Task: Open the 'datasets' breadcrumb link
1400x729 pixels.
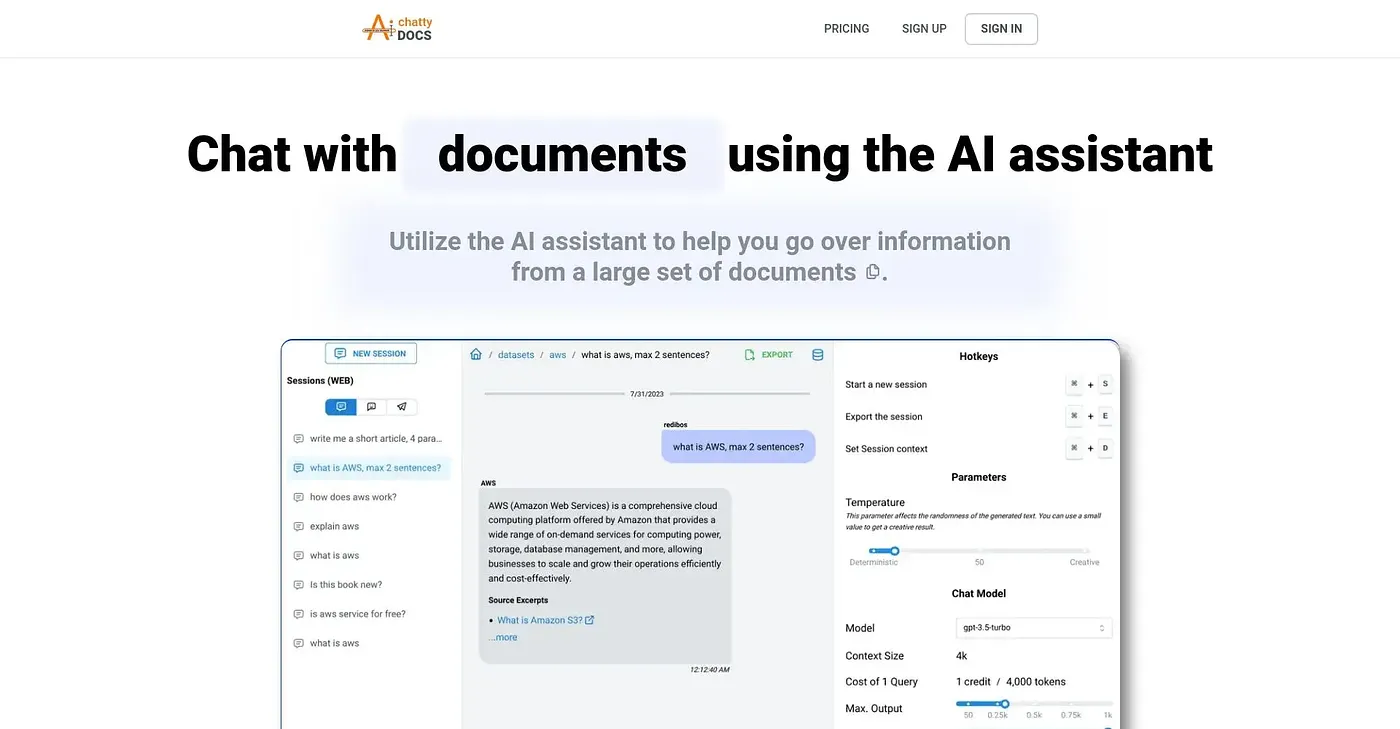Action: point(516,355)
